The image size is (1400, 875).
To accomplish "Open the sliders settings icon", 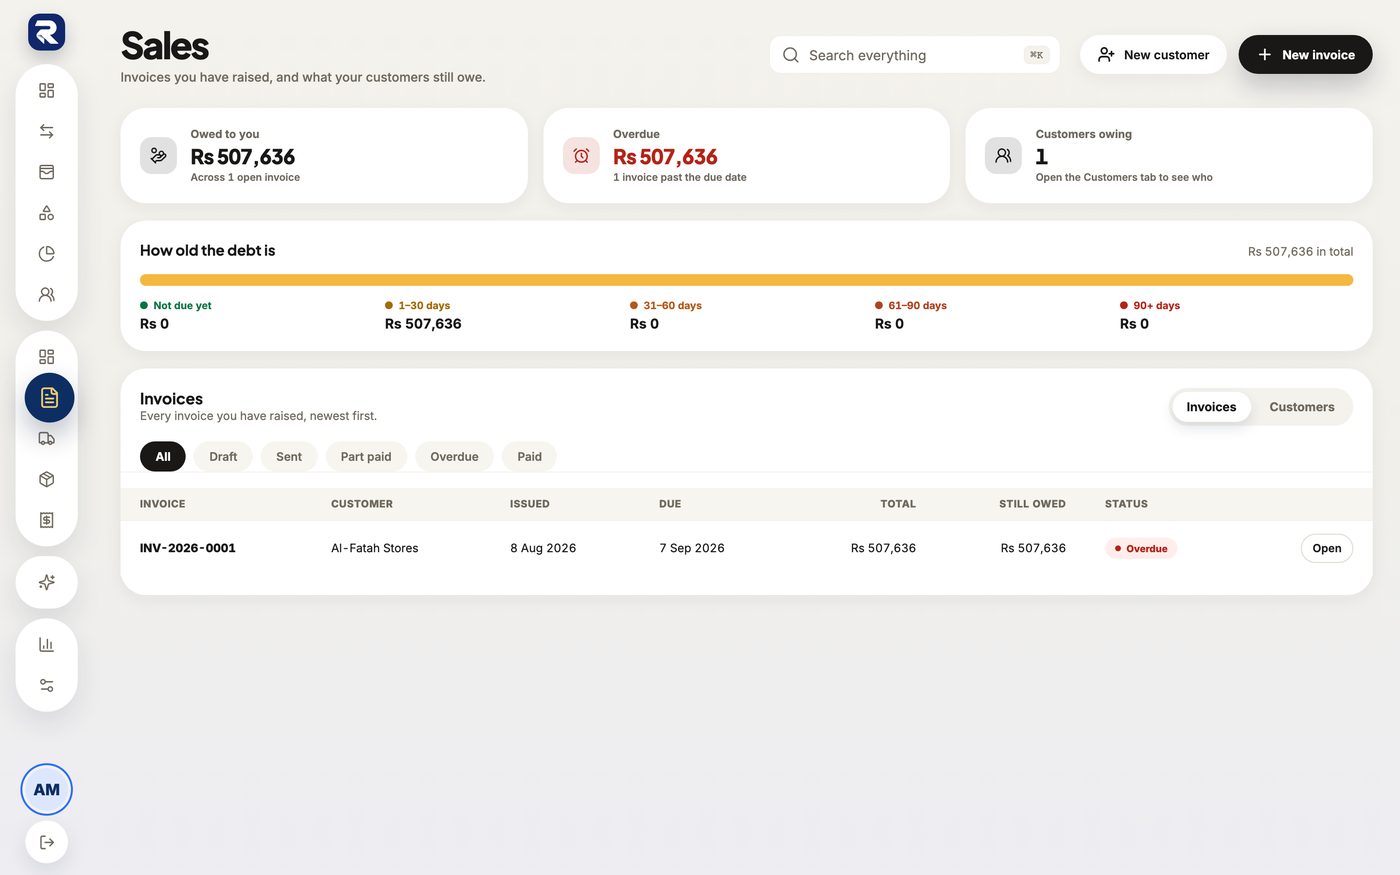I will [x=46, y=686].
